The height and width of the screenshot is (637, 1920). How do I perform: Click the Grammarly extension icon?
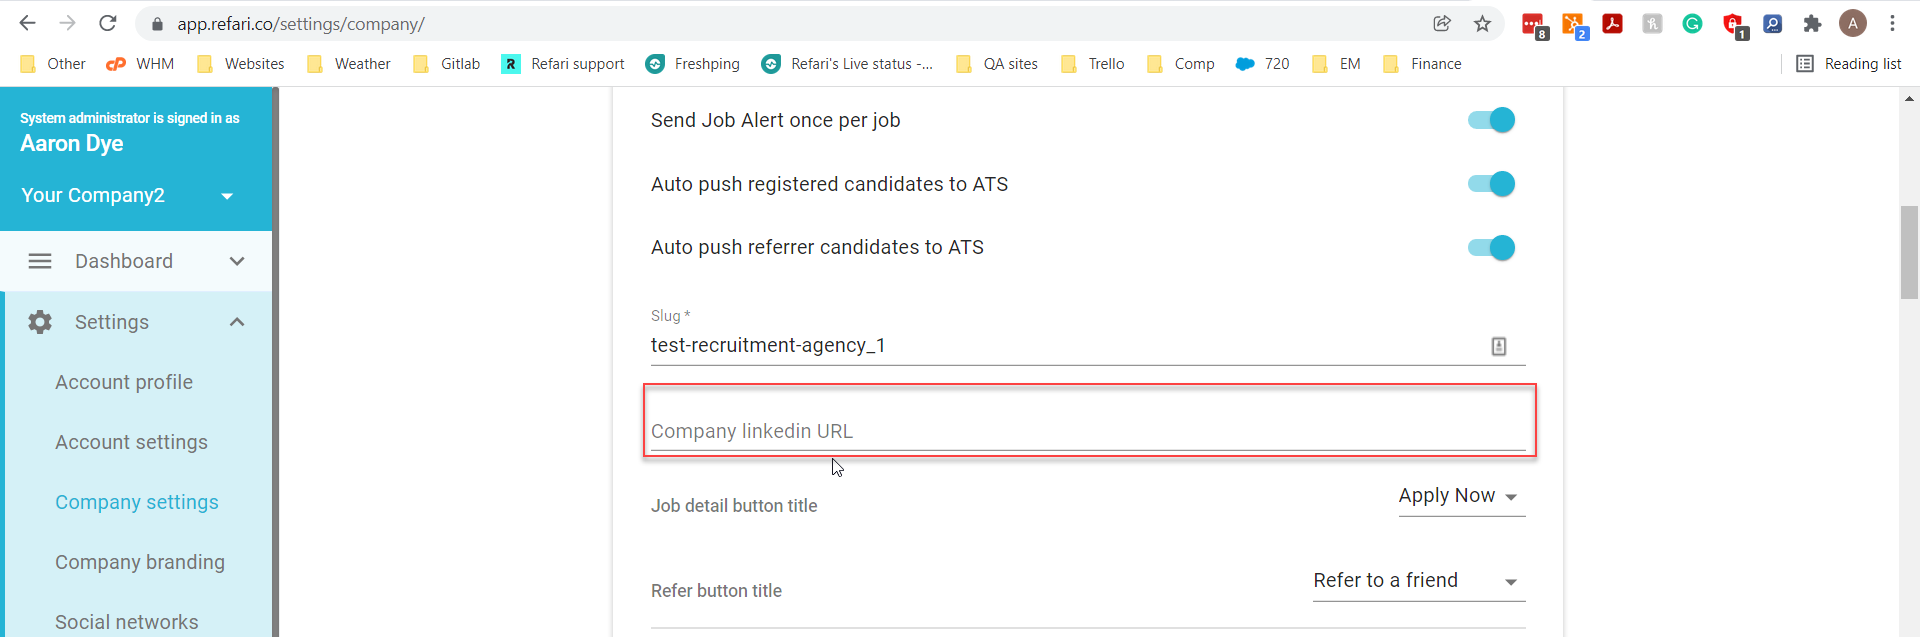click(1692, 23)
